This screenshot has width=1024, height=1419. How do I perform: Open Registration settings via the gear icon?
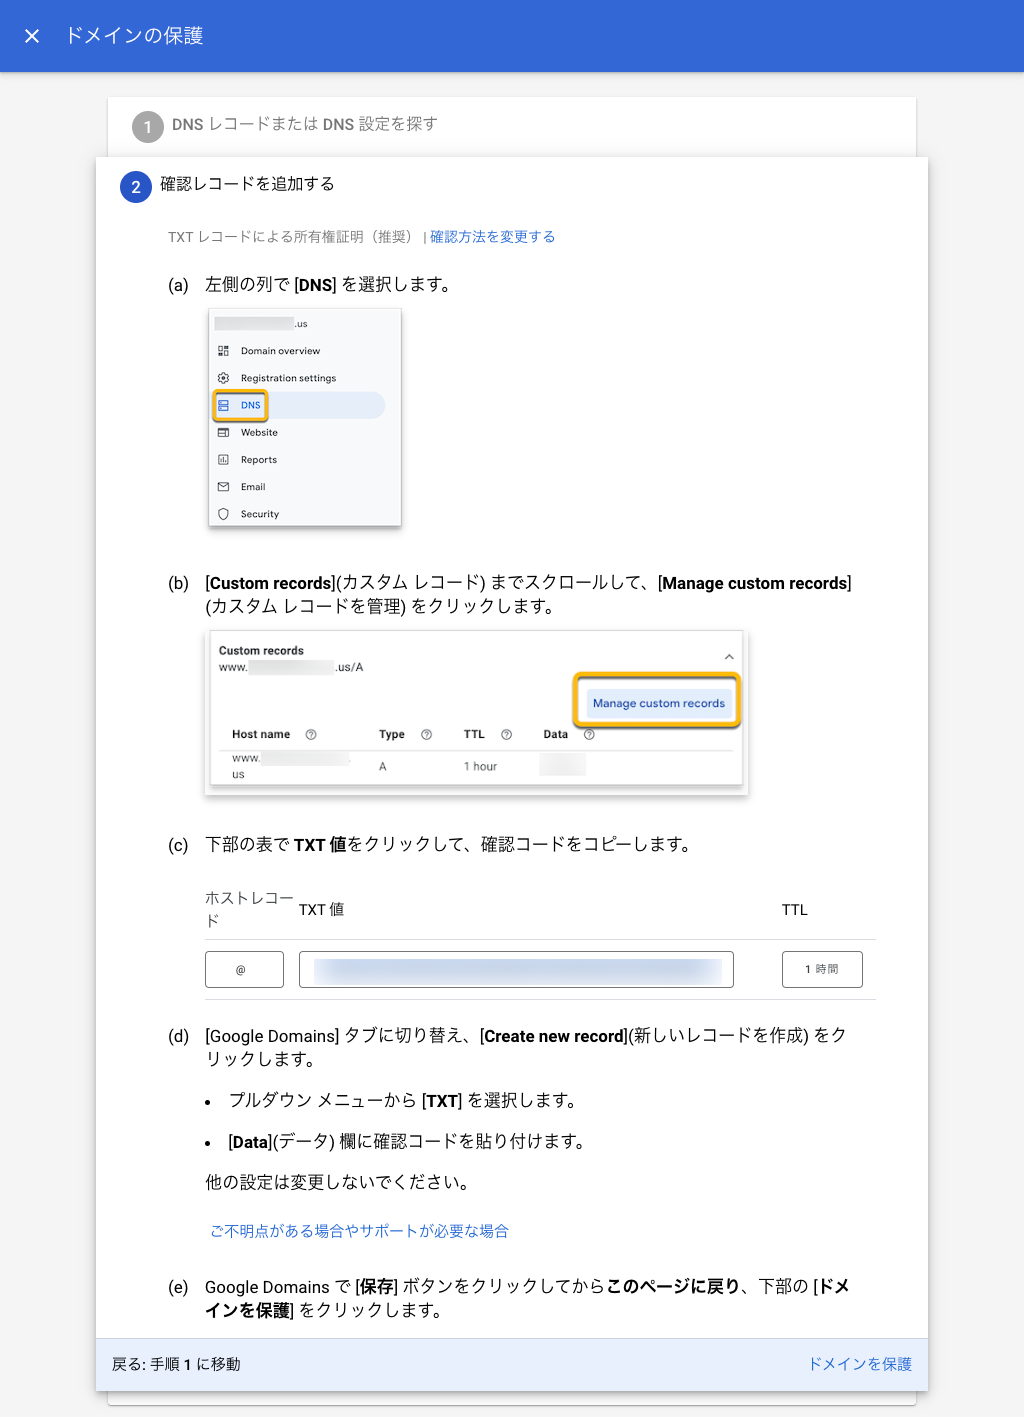pos(224,378)
